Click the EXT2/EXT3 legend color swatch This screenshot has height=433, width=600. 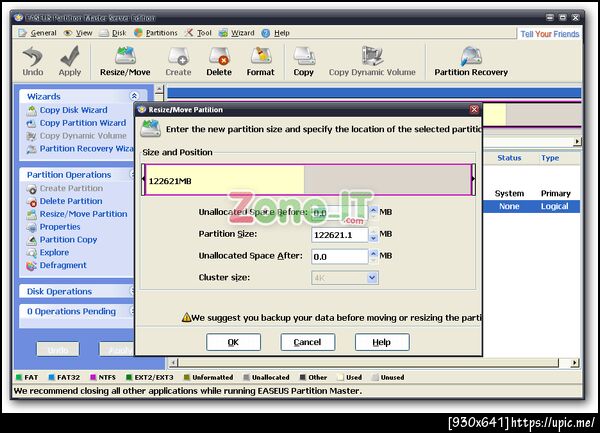(x=129, y=378)
